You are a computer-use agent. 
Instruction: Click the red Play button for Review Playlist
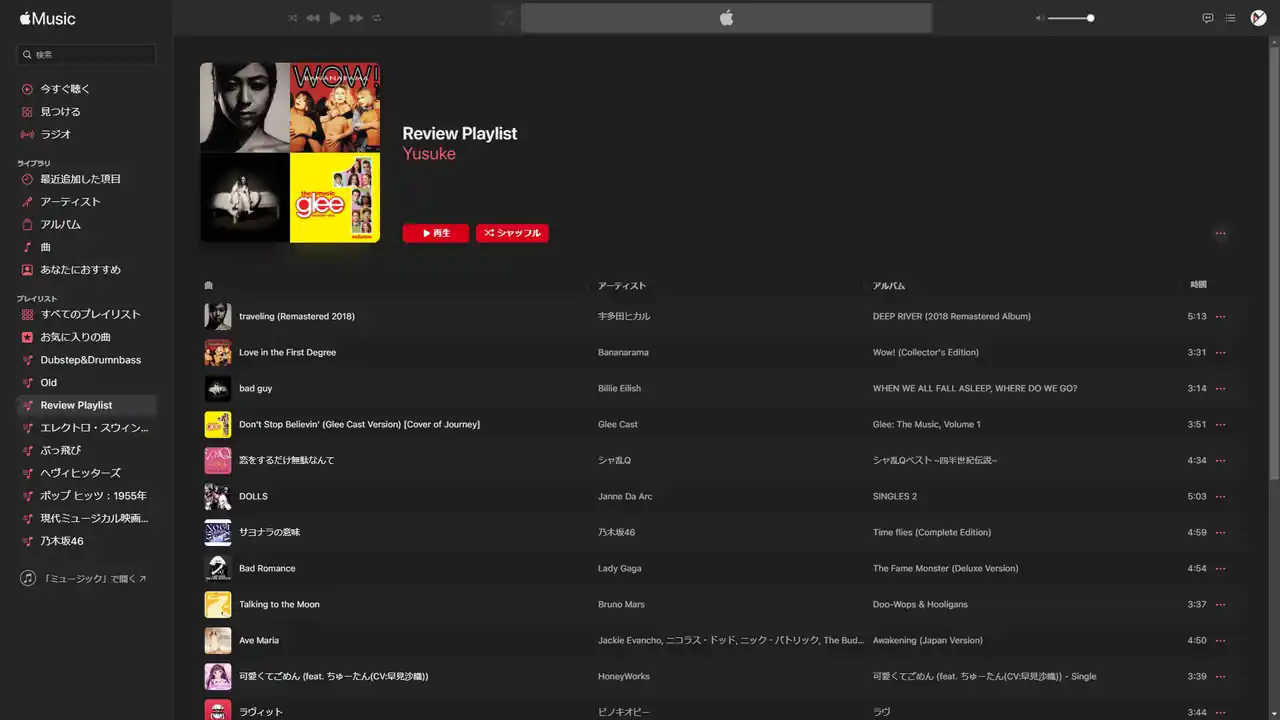click(435, 233)
